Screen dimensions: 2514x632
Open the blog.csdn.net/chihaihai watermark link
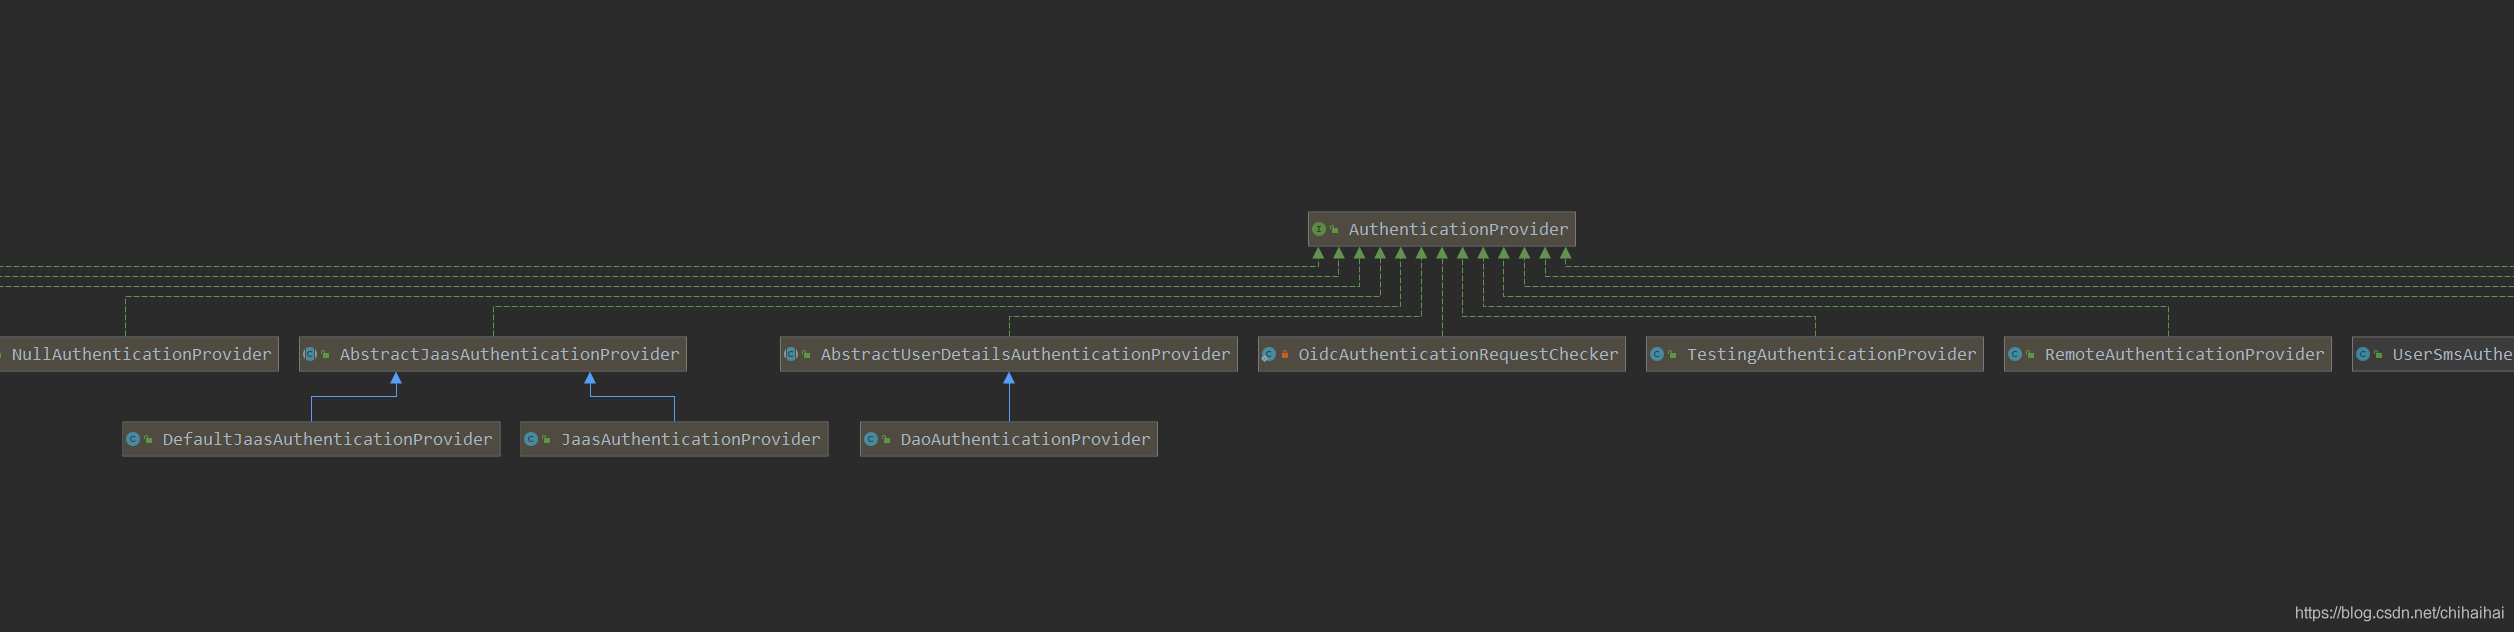click(2399, 612)
